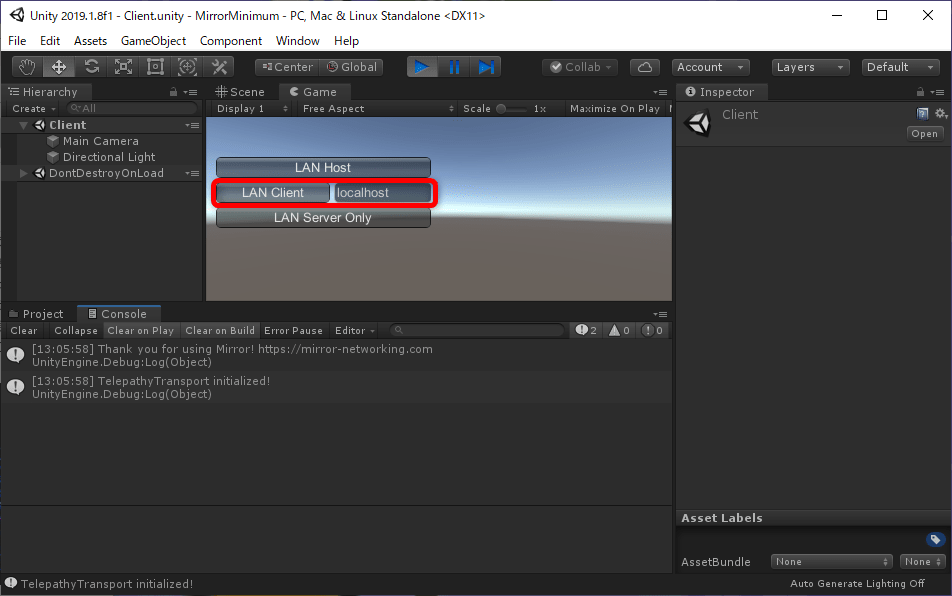Adjust the Game view Scale slider
The width and height of the screenshot is (952, 596).
512,109
